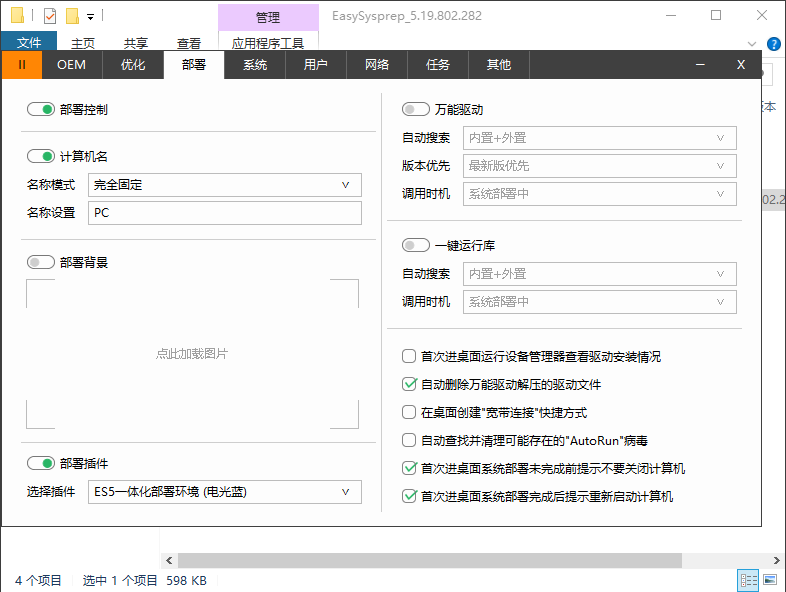
Task: Uncheck 自动删除万能驱动解压的驱动文件
Action: click(x=408, y=384)
